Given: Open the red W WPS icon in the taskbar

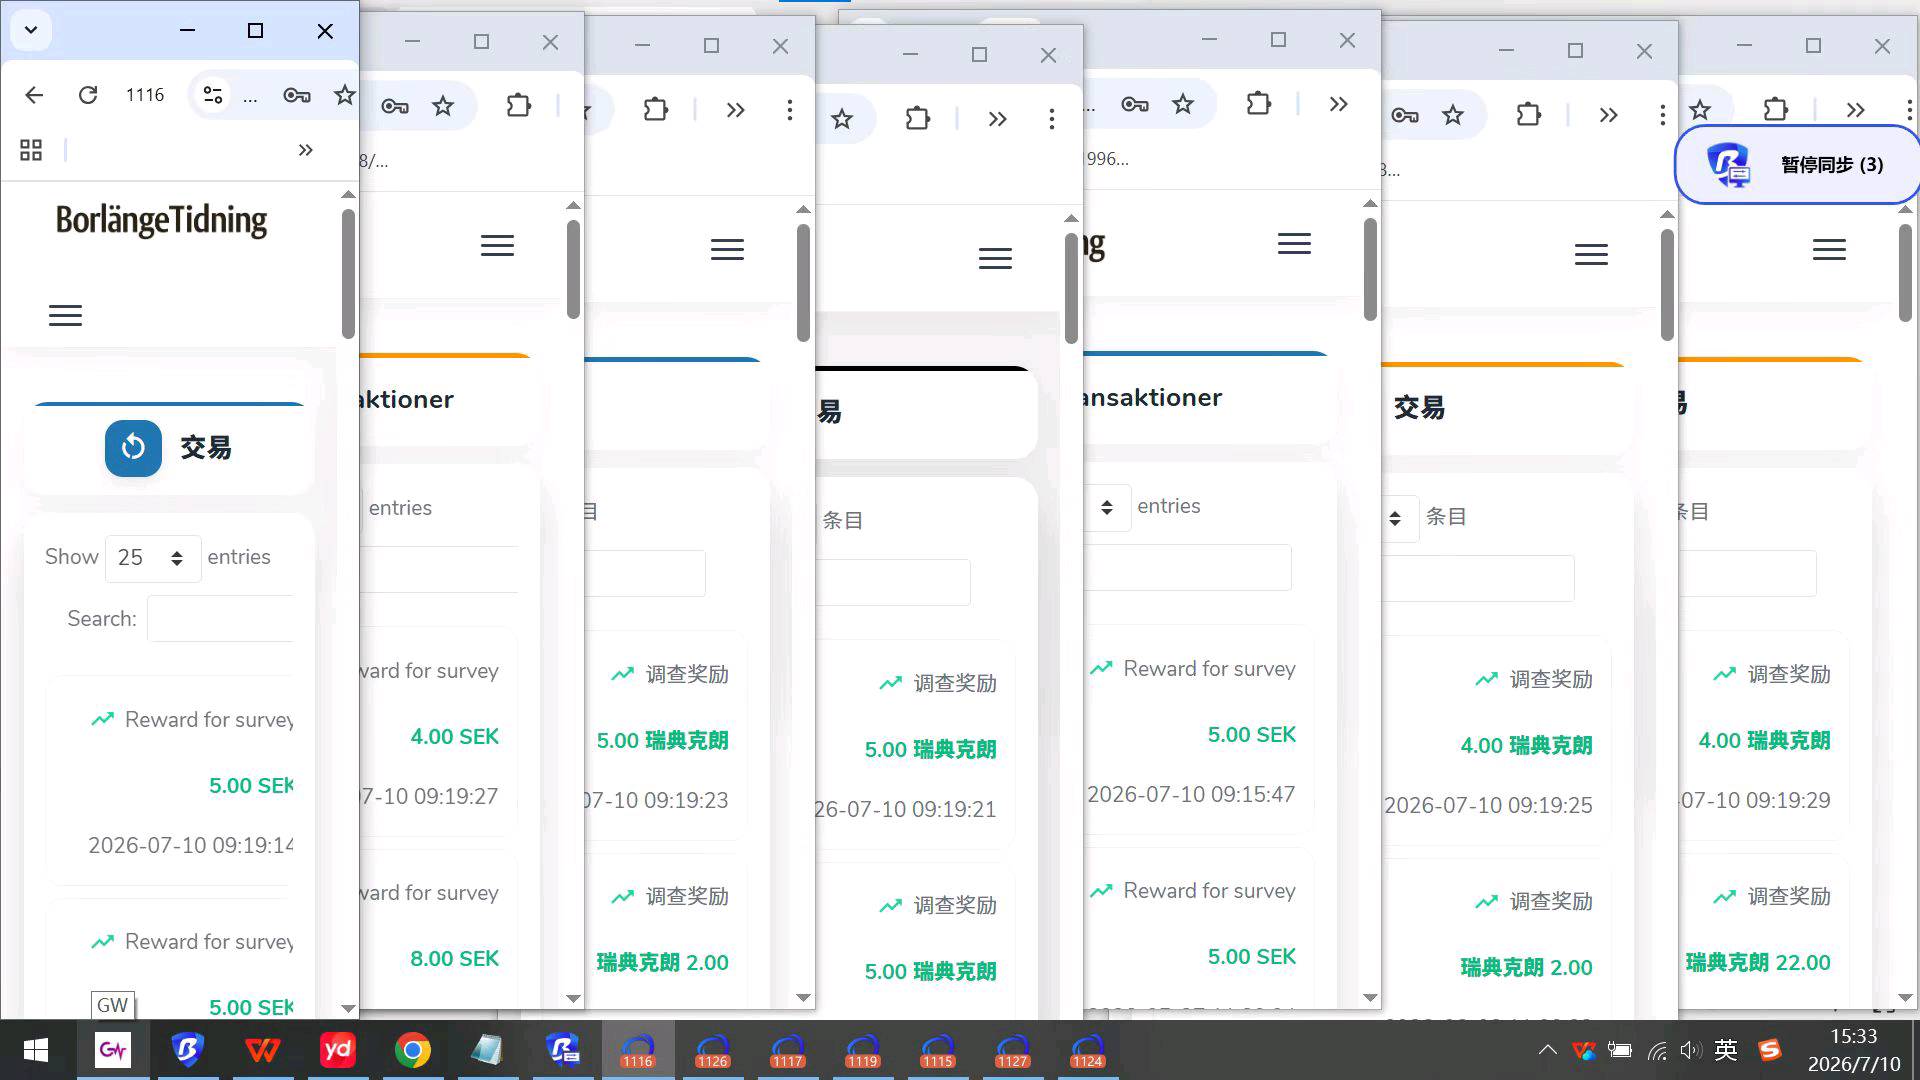Looking at the screenshot, I should click(x=262, y=1050).
